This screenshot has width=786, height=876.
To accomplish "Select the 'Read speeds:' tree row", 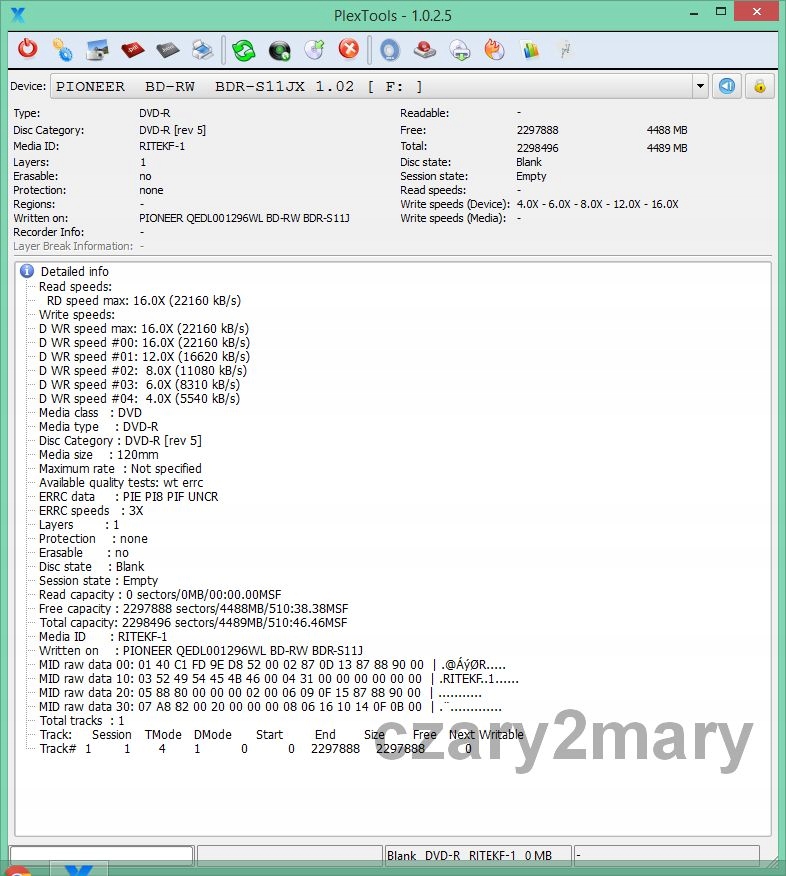I will [75, 287].
